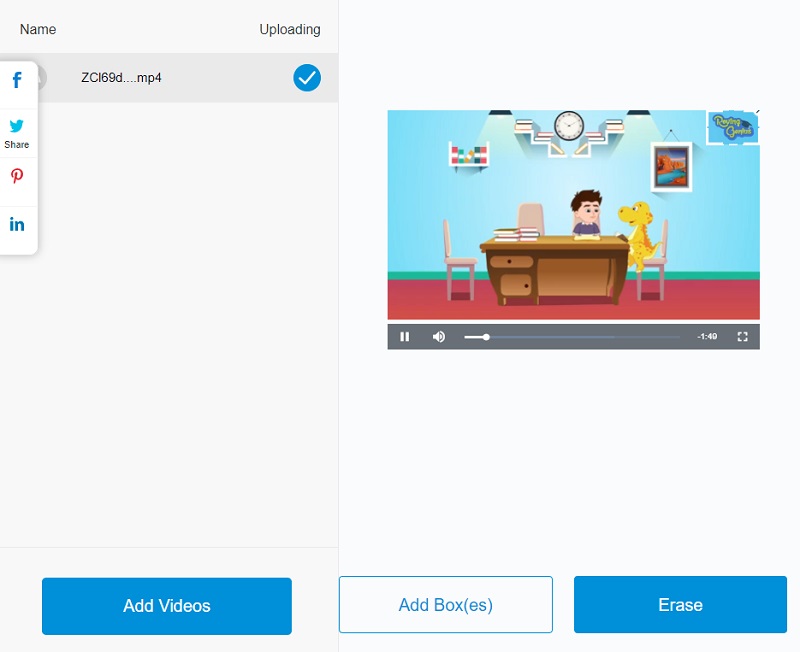The image size is (800, 652).
Task: Click the Erase button
Action: click(680, 604)
